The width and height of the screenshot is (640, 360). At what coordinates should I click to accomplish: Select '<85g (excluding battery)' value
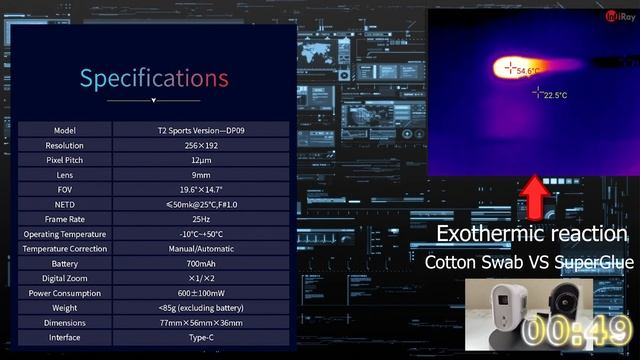[201, 308]
